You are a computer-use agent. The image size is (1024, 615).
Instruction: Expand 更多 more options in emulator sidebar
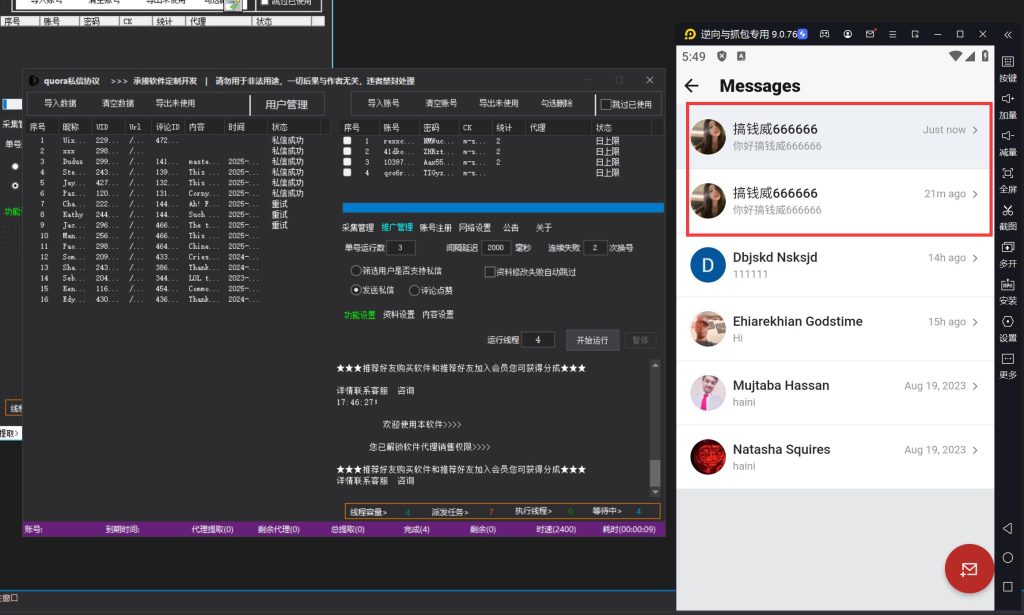[x=1007, y=359]
